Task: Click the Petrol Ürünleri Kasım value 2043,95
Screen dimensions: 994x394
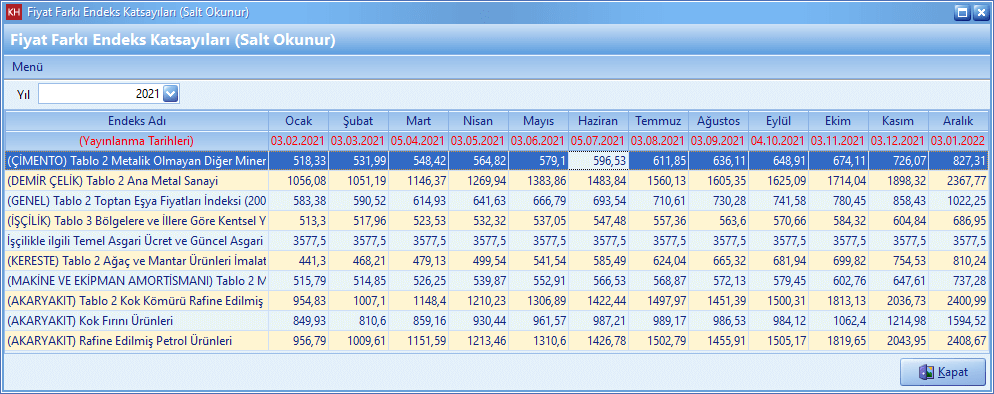Action: coord(898,341)
